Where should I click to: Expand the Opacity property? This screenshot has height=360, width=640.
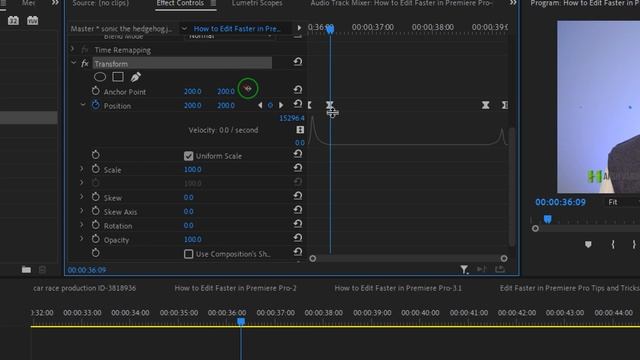click(82, 238)
